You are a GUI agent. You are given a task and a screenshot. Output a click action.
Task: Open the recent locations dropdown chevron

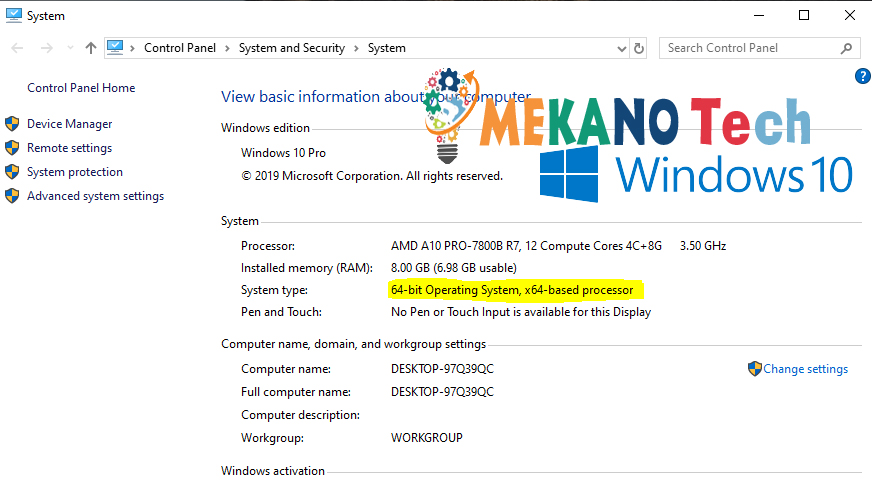(x=70, y=48)
